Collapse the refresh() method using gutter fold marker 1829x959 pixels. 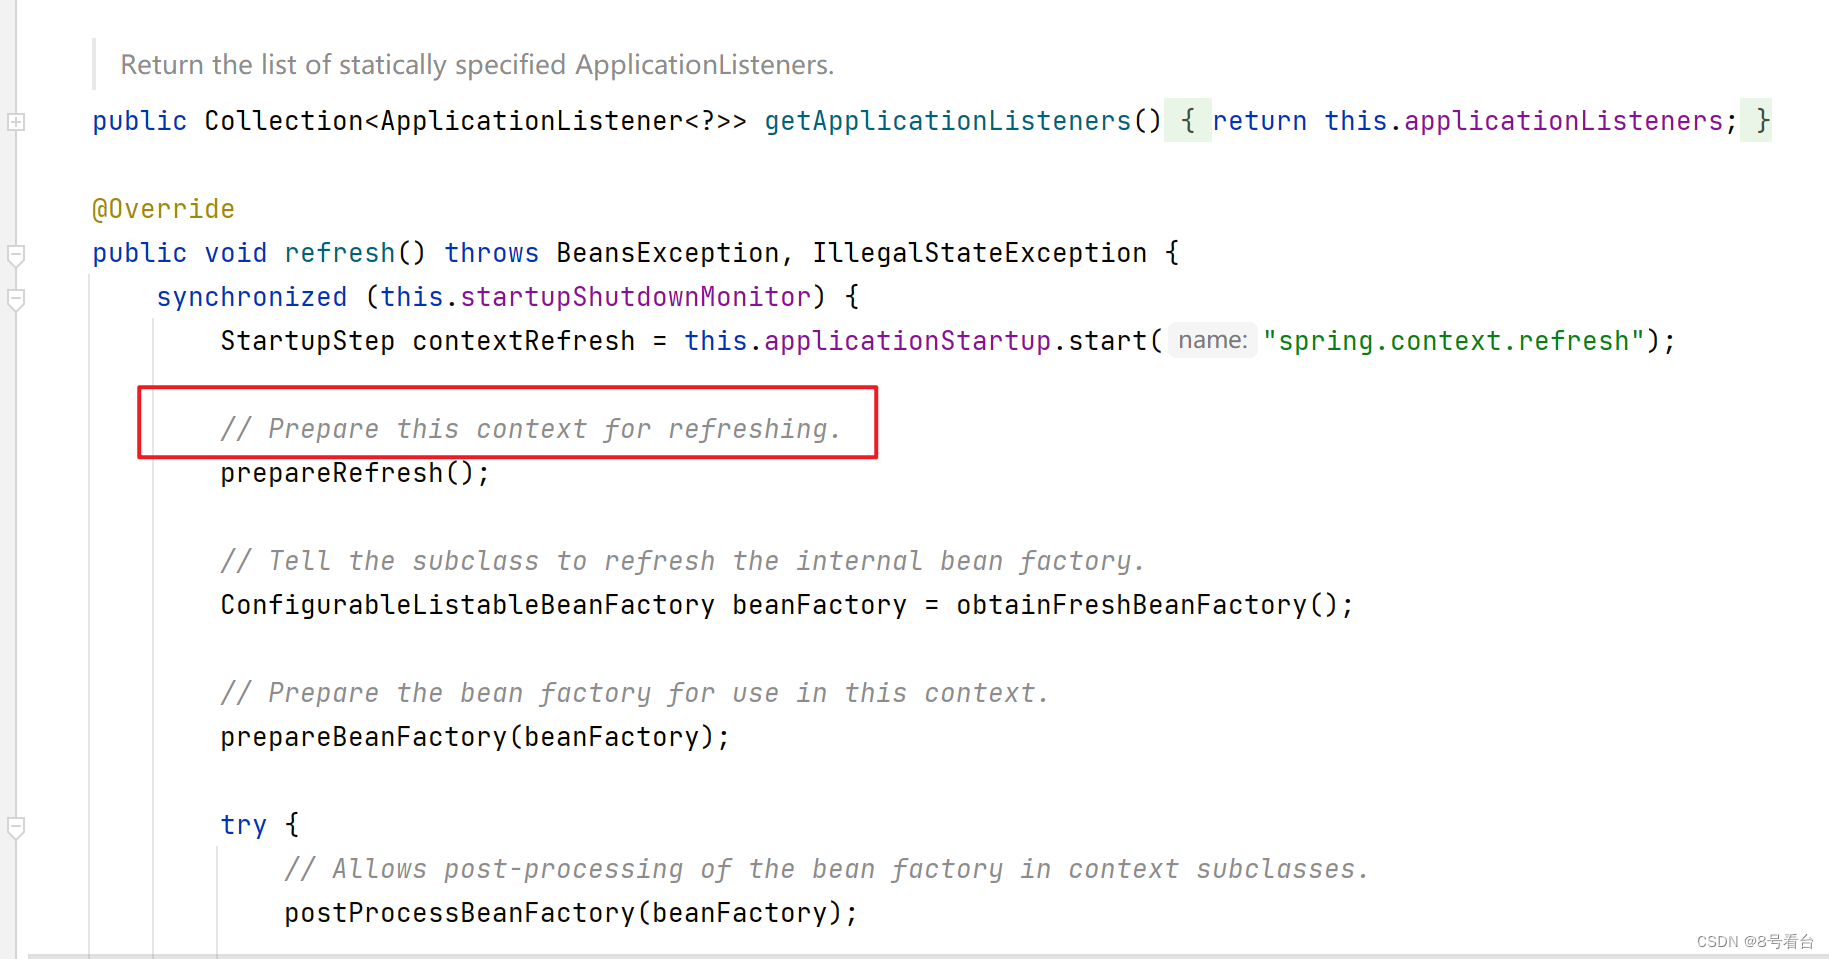point(16,255)
